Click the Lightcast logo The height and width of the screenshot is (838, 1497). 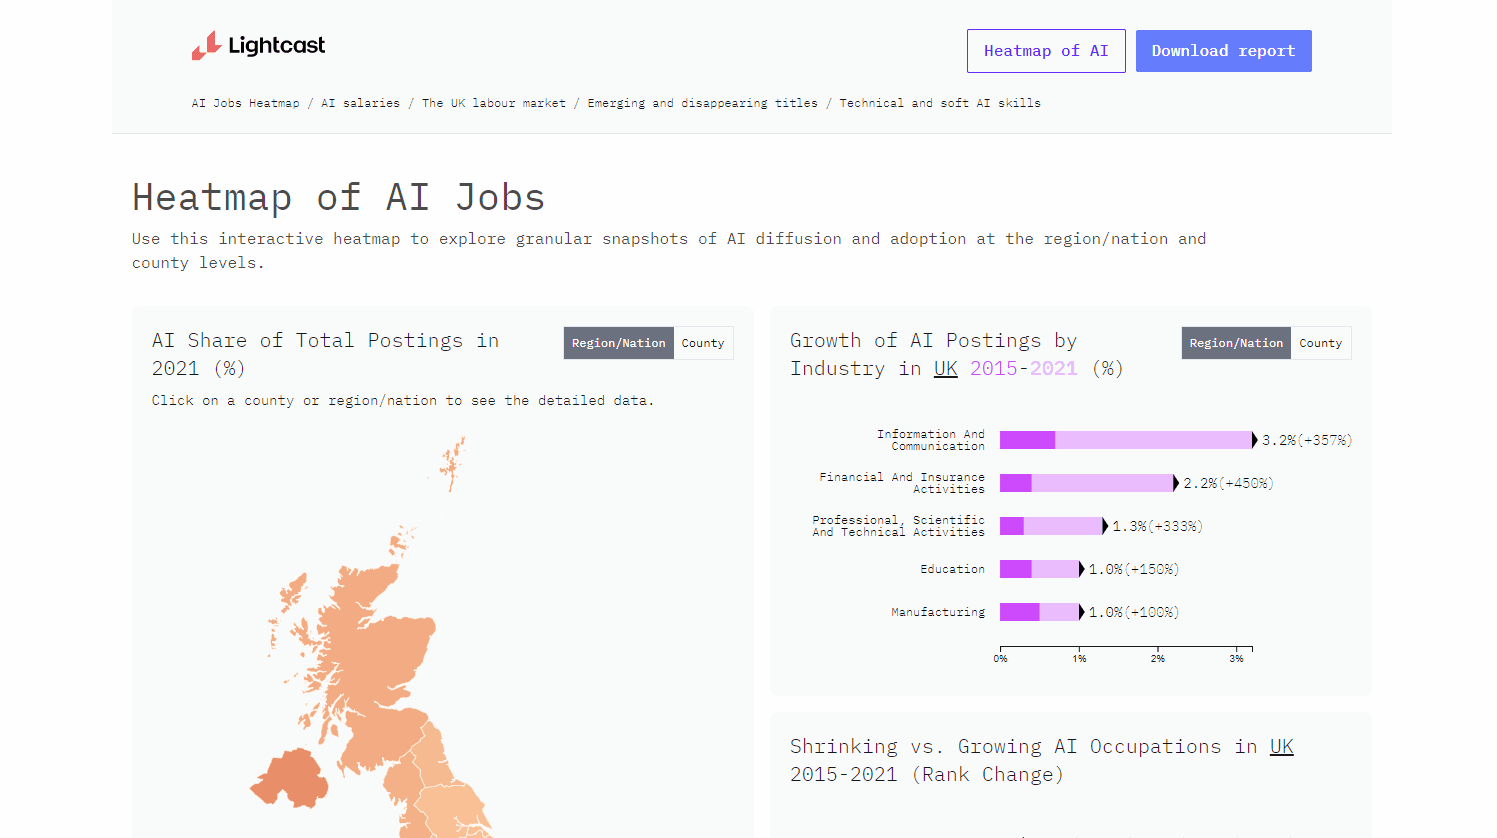pyautogui.click(x=258, y=46)
